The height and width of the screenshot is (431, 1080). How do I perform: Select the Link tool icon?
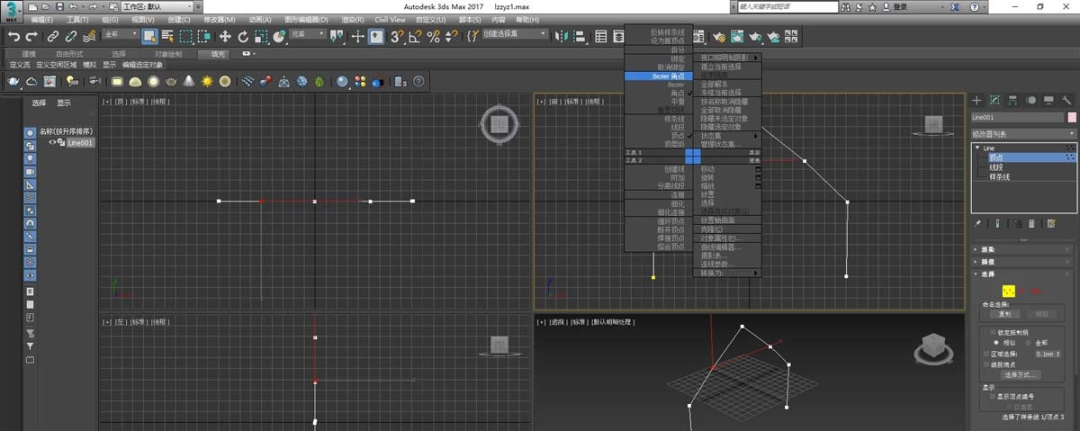(x=53, y=36)
